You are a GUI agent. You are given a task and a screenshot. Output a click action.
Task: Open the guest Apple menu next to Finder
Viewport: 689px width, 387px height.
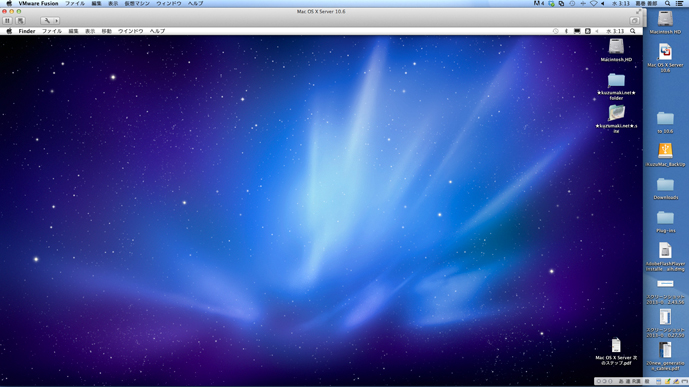9,31
